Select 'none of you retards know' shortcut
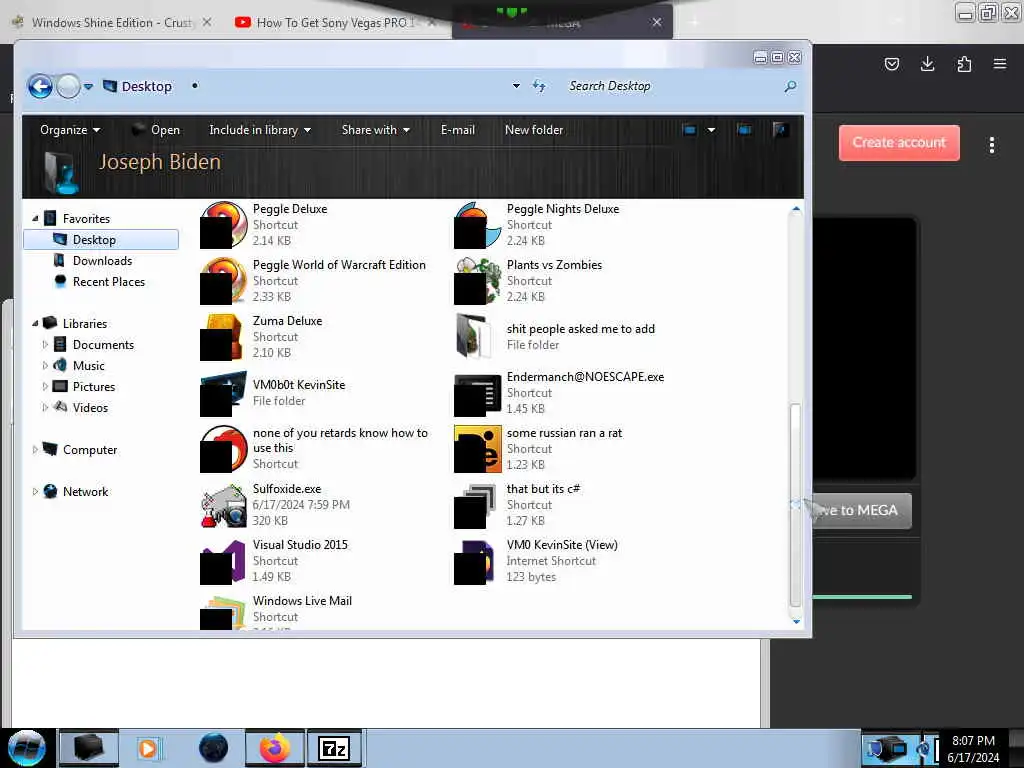This screenshot has height=768, width=1024. click(x=315, y=449)
